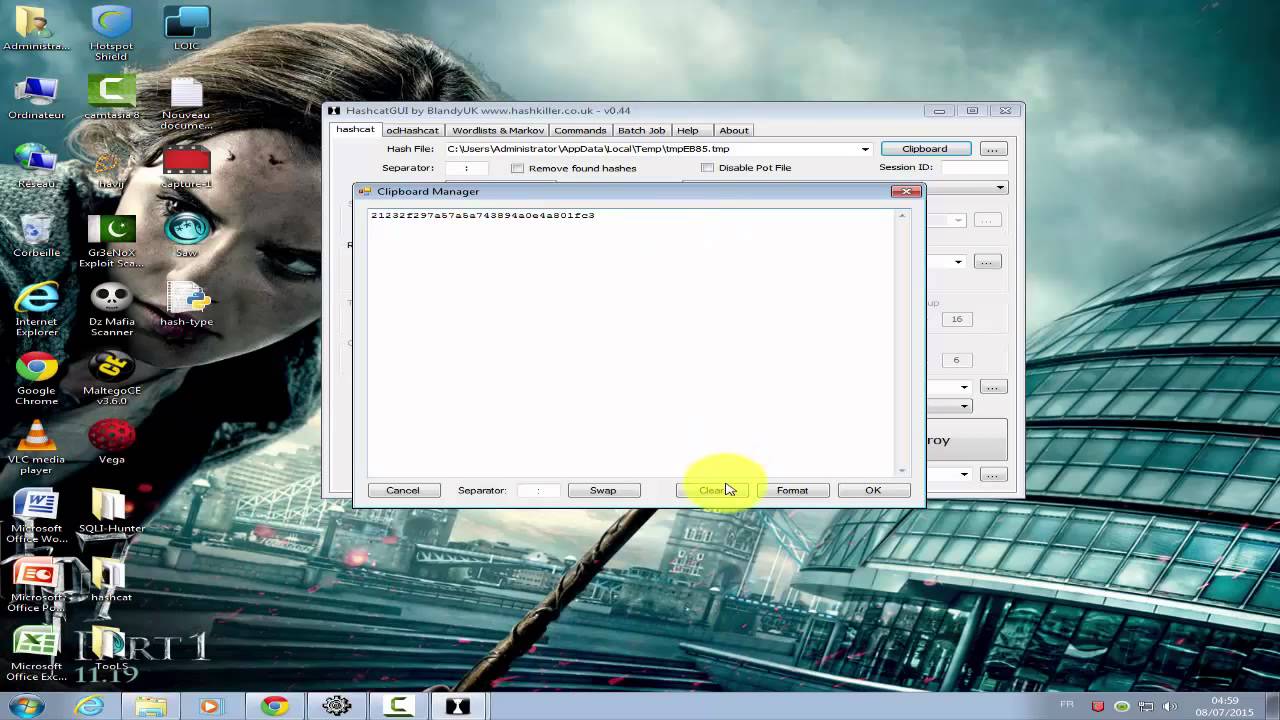The height and width of the screenshot is (720, 1280).
Task: Select the hash-type Python file icon
Action: click(x=186, y=304)
